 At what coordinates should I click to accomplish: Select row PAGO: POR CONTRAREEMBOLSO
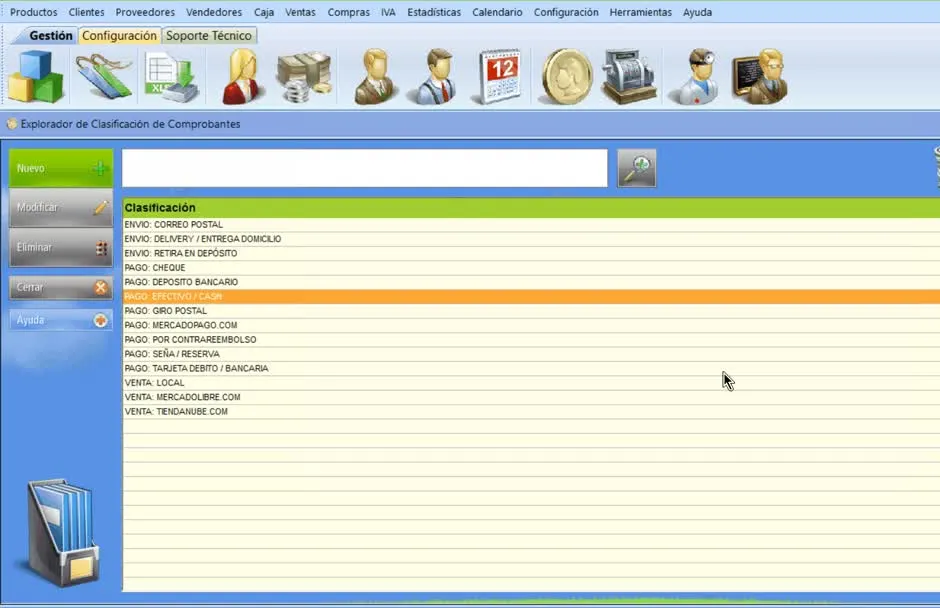pos(531,340)
